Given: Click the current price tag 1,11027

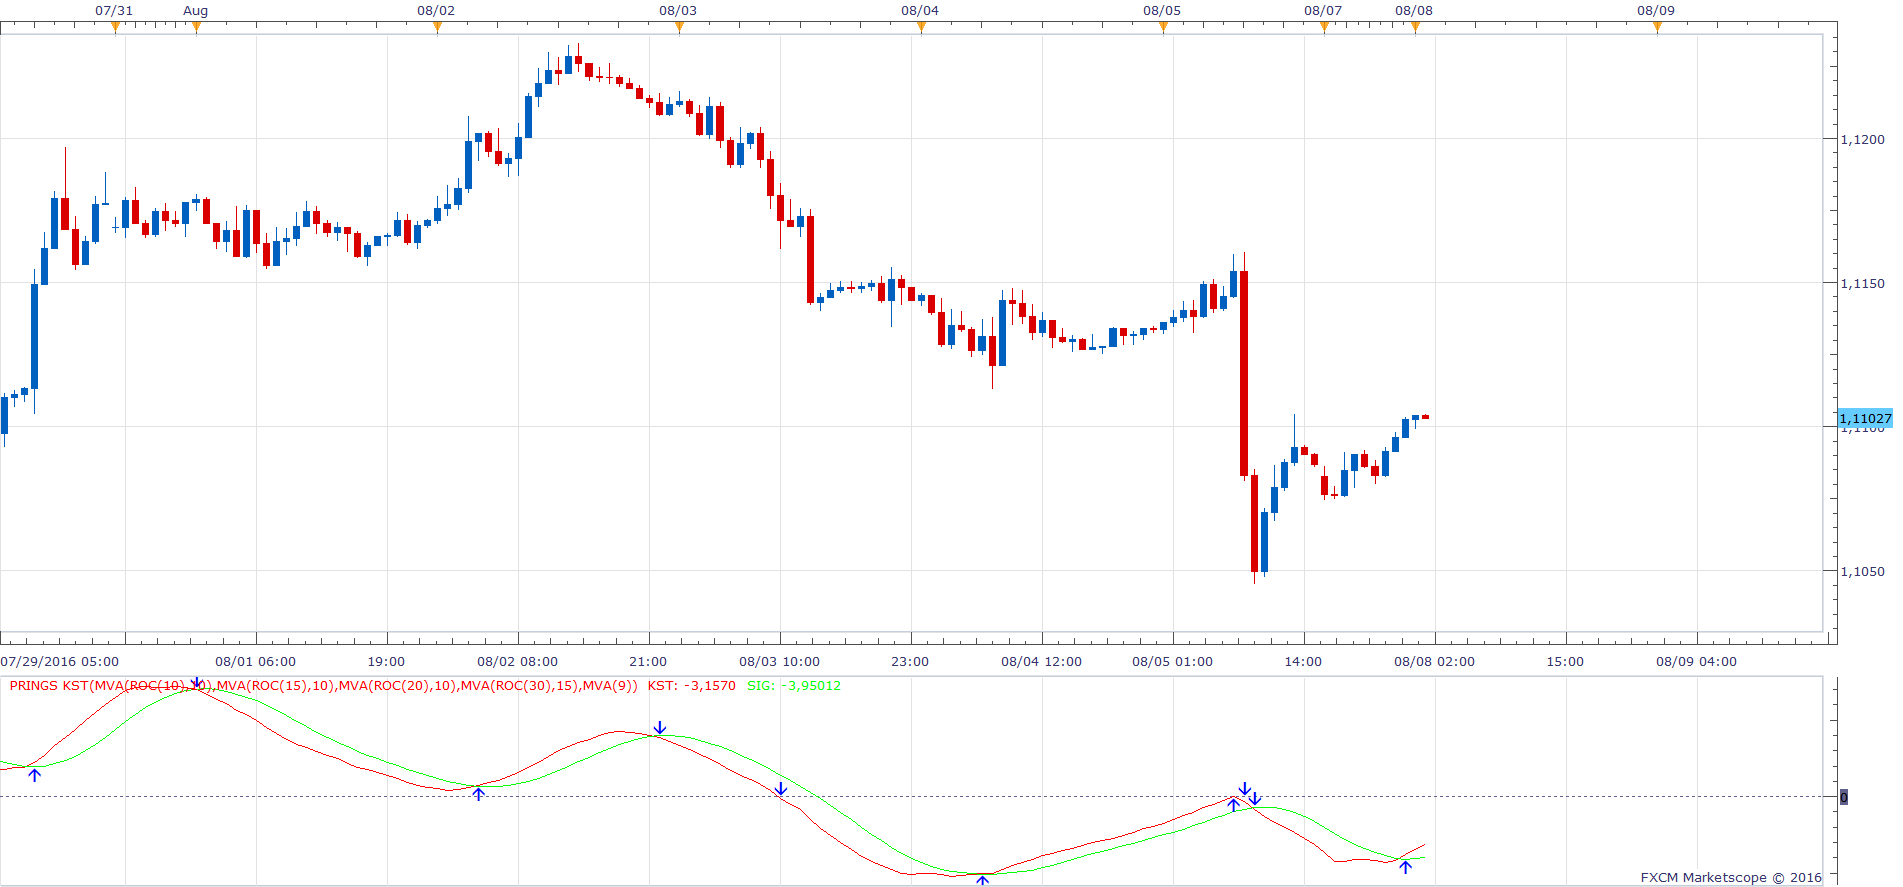Looking at the screenshot, I should [x=1865, y=419].
